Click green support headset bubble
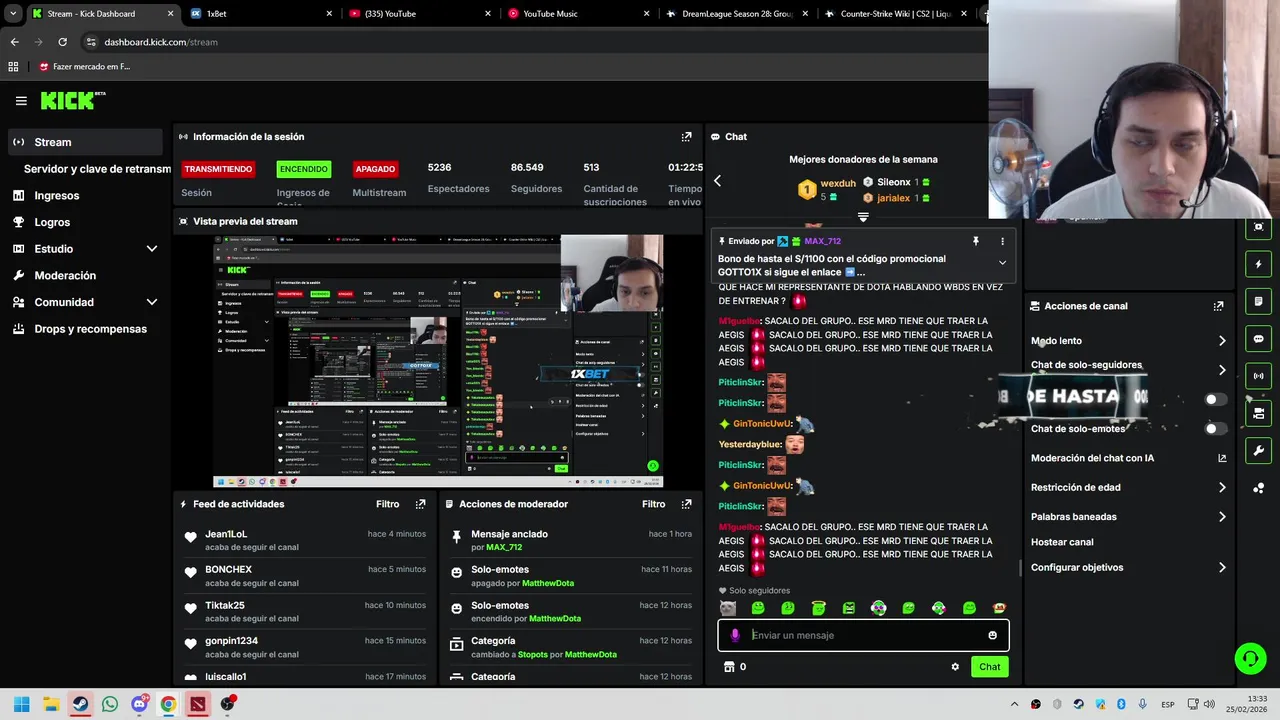Viewport: 1280px width, 720px height. 1250,658
